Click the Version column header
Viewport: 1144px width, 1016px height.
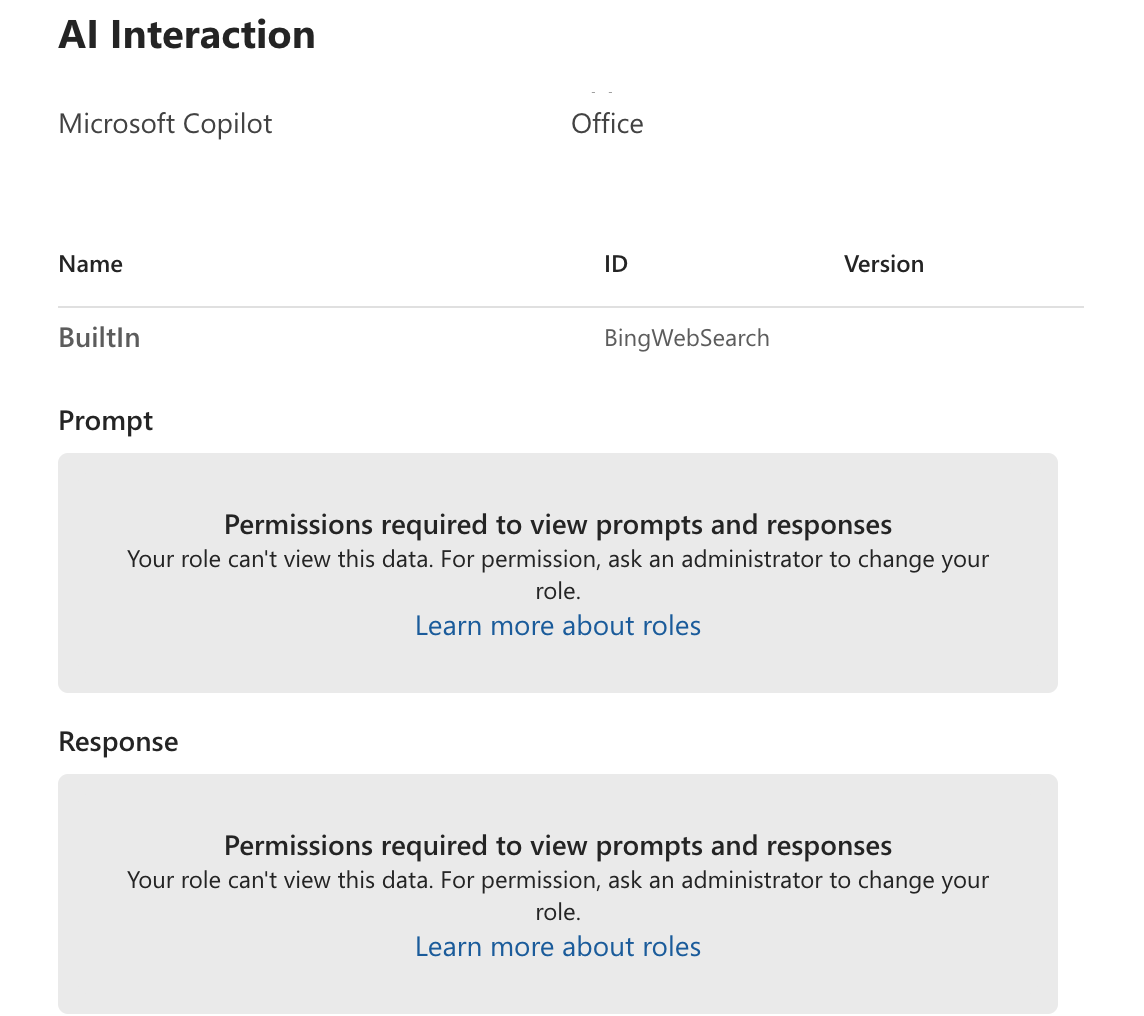884,264
